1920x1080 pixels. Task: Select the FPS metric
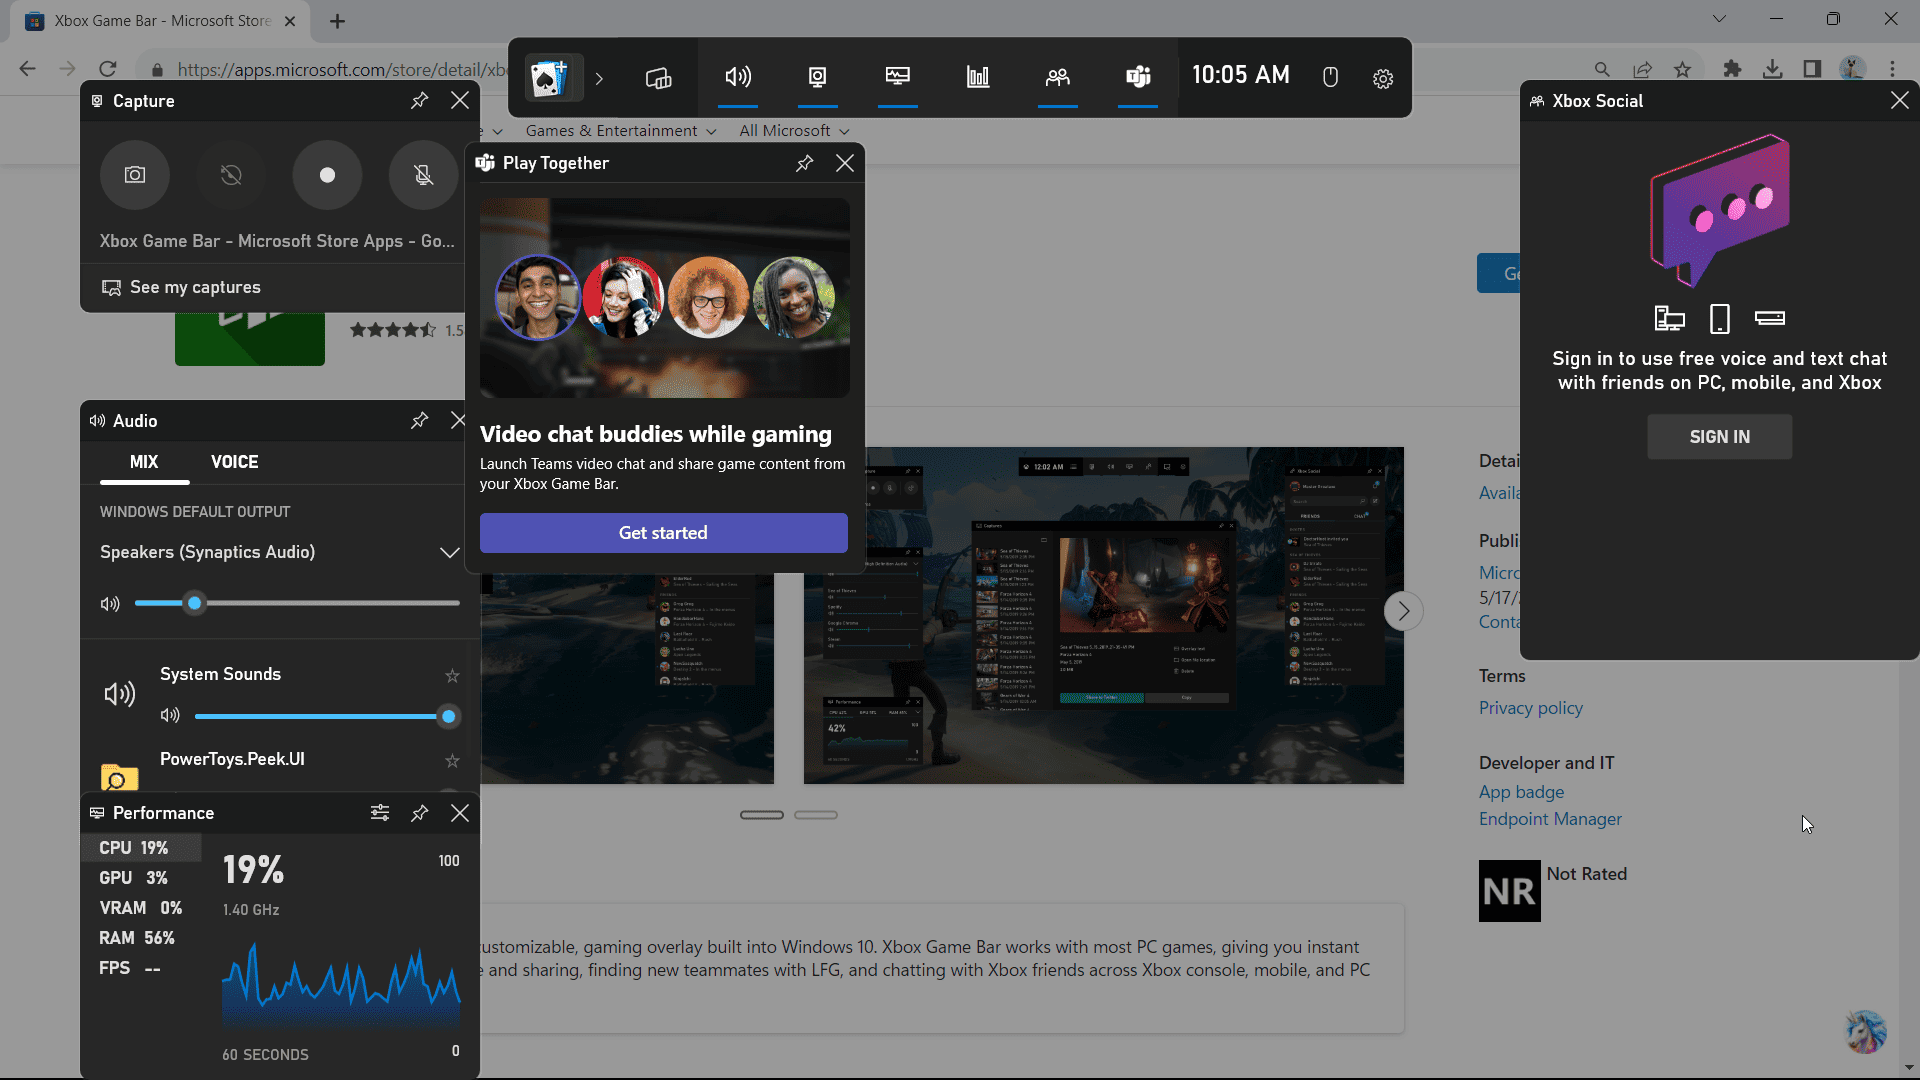(141, 968)
